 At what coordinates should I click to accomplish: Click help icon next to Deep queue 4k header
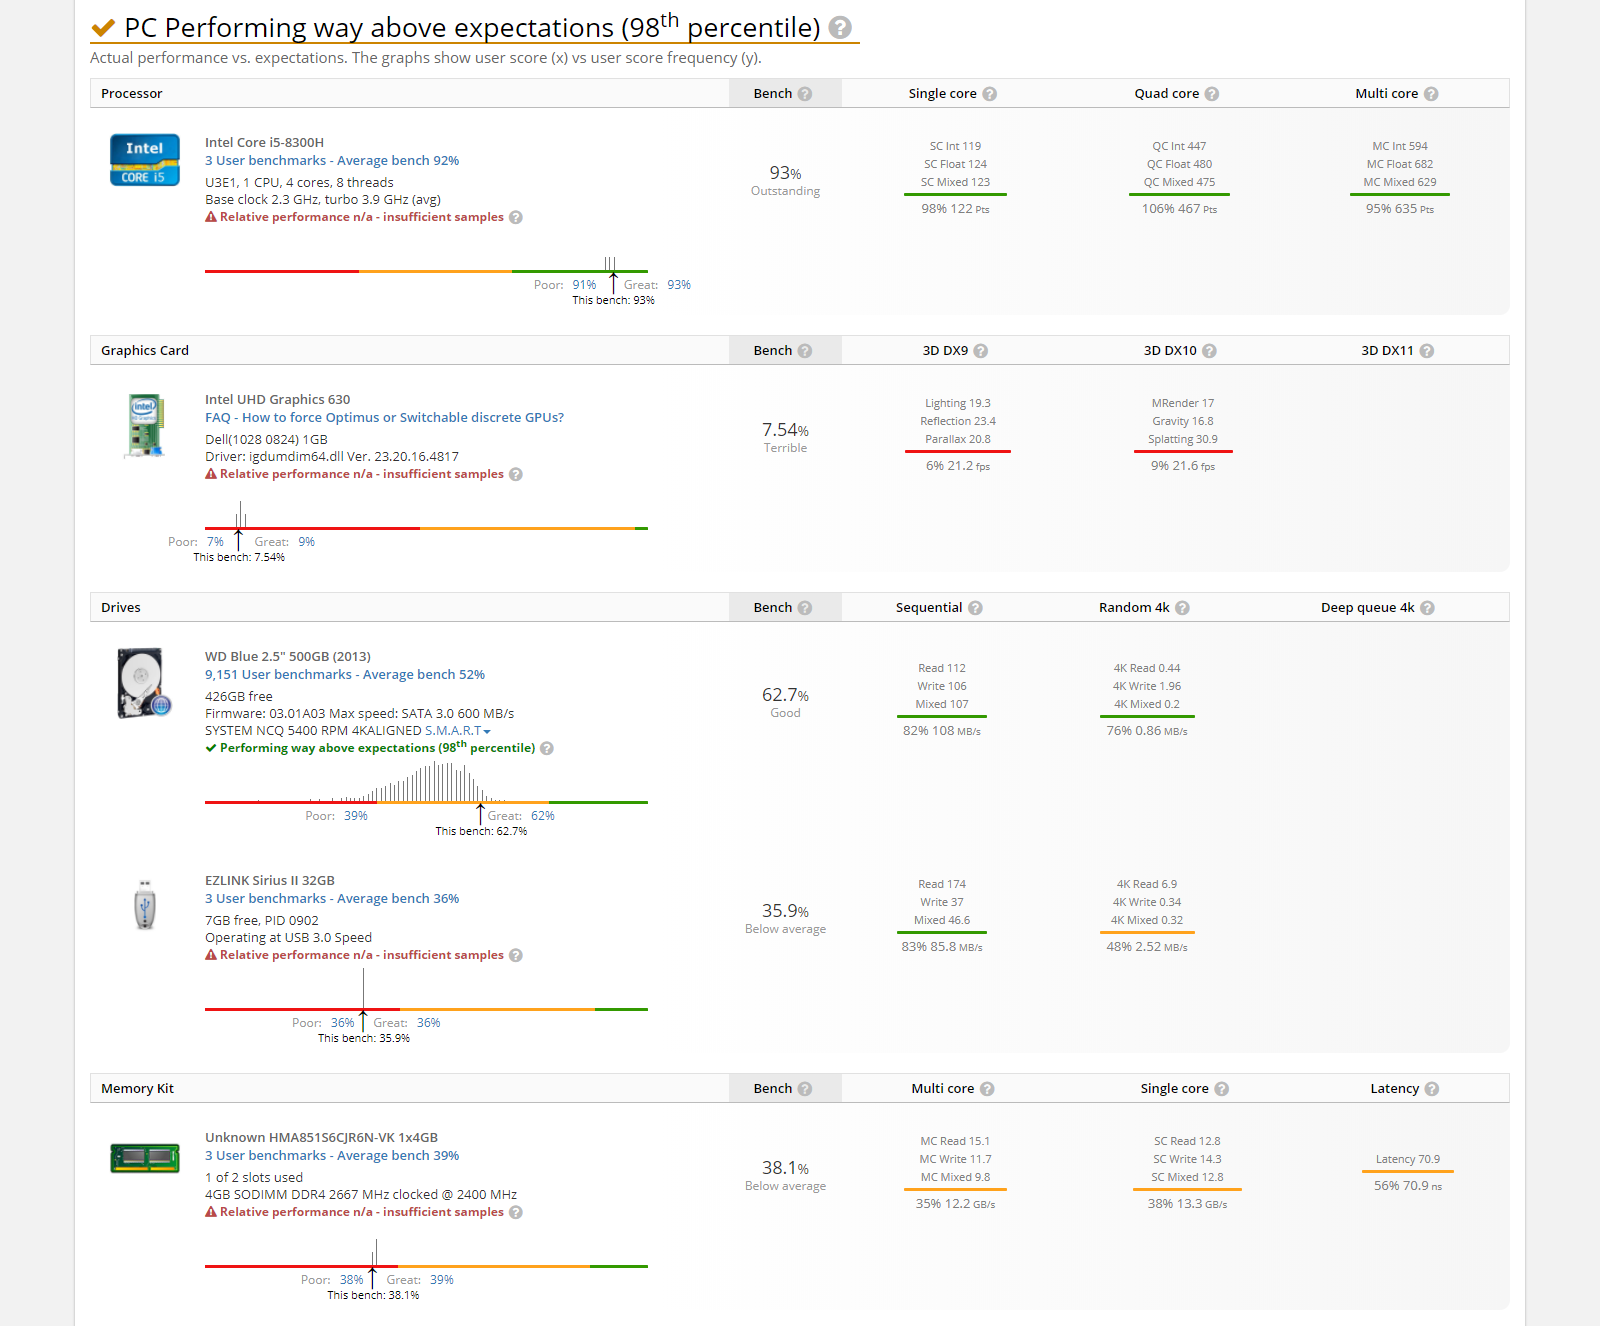(1428, 608)
